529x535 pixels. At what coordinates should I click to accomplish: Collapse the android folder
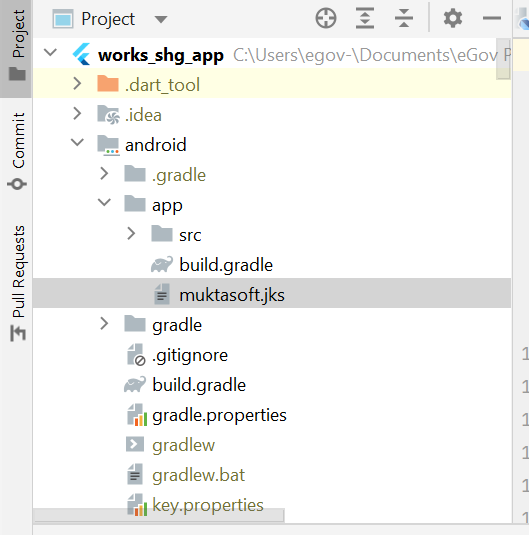tap(77, 142)
